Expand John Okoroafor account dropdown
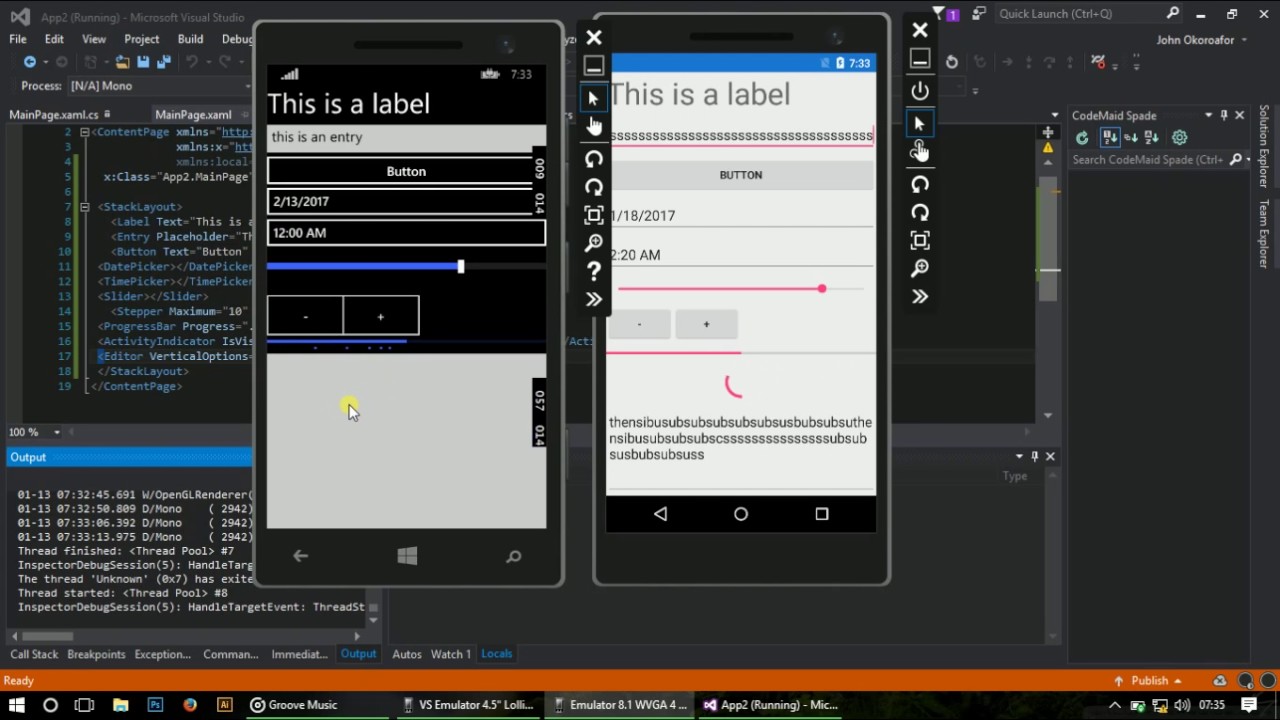Screen dimensions: 1280x720 click(x=1244, y=40)
